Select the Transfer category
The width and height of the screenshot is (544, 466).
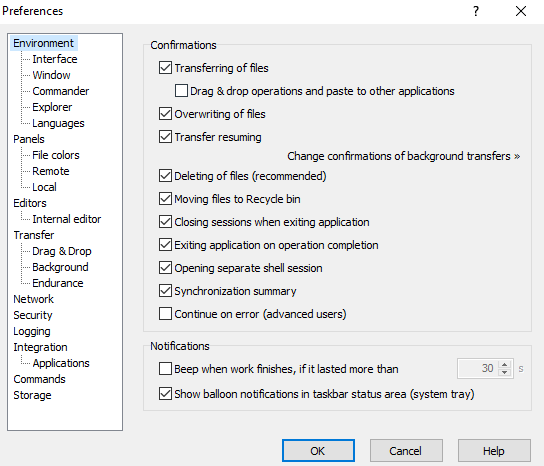(x=34, y=235)
